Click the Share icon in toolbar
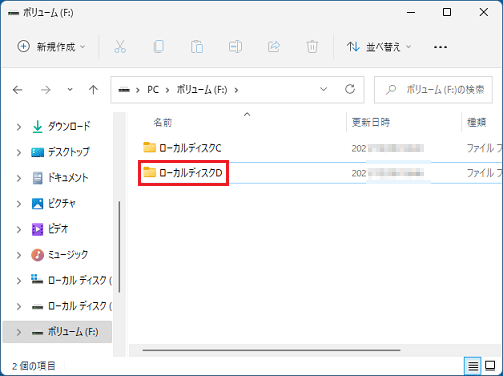This screenshot has width=503, height=376. (x=274, y=47)
